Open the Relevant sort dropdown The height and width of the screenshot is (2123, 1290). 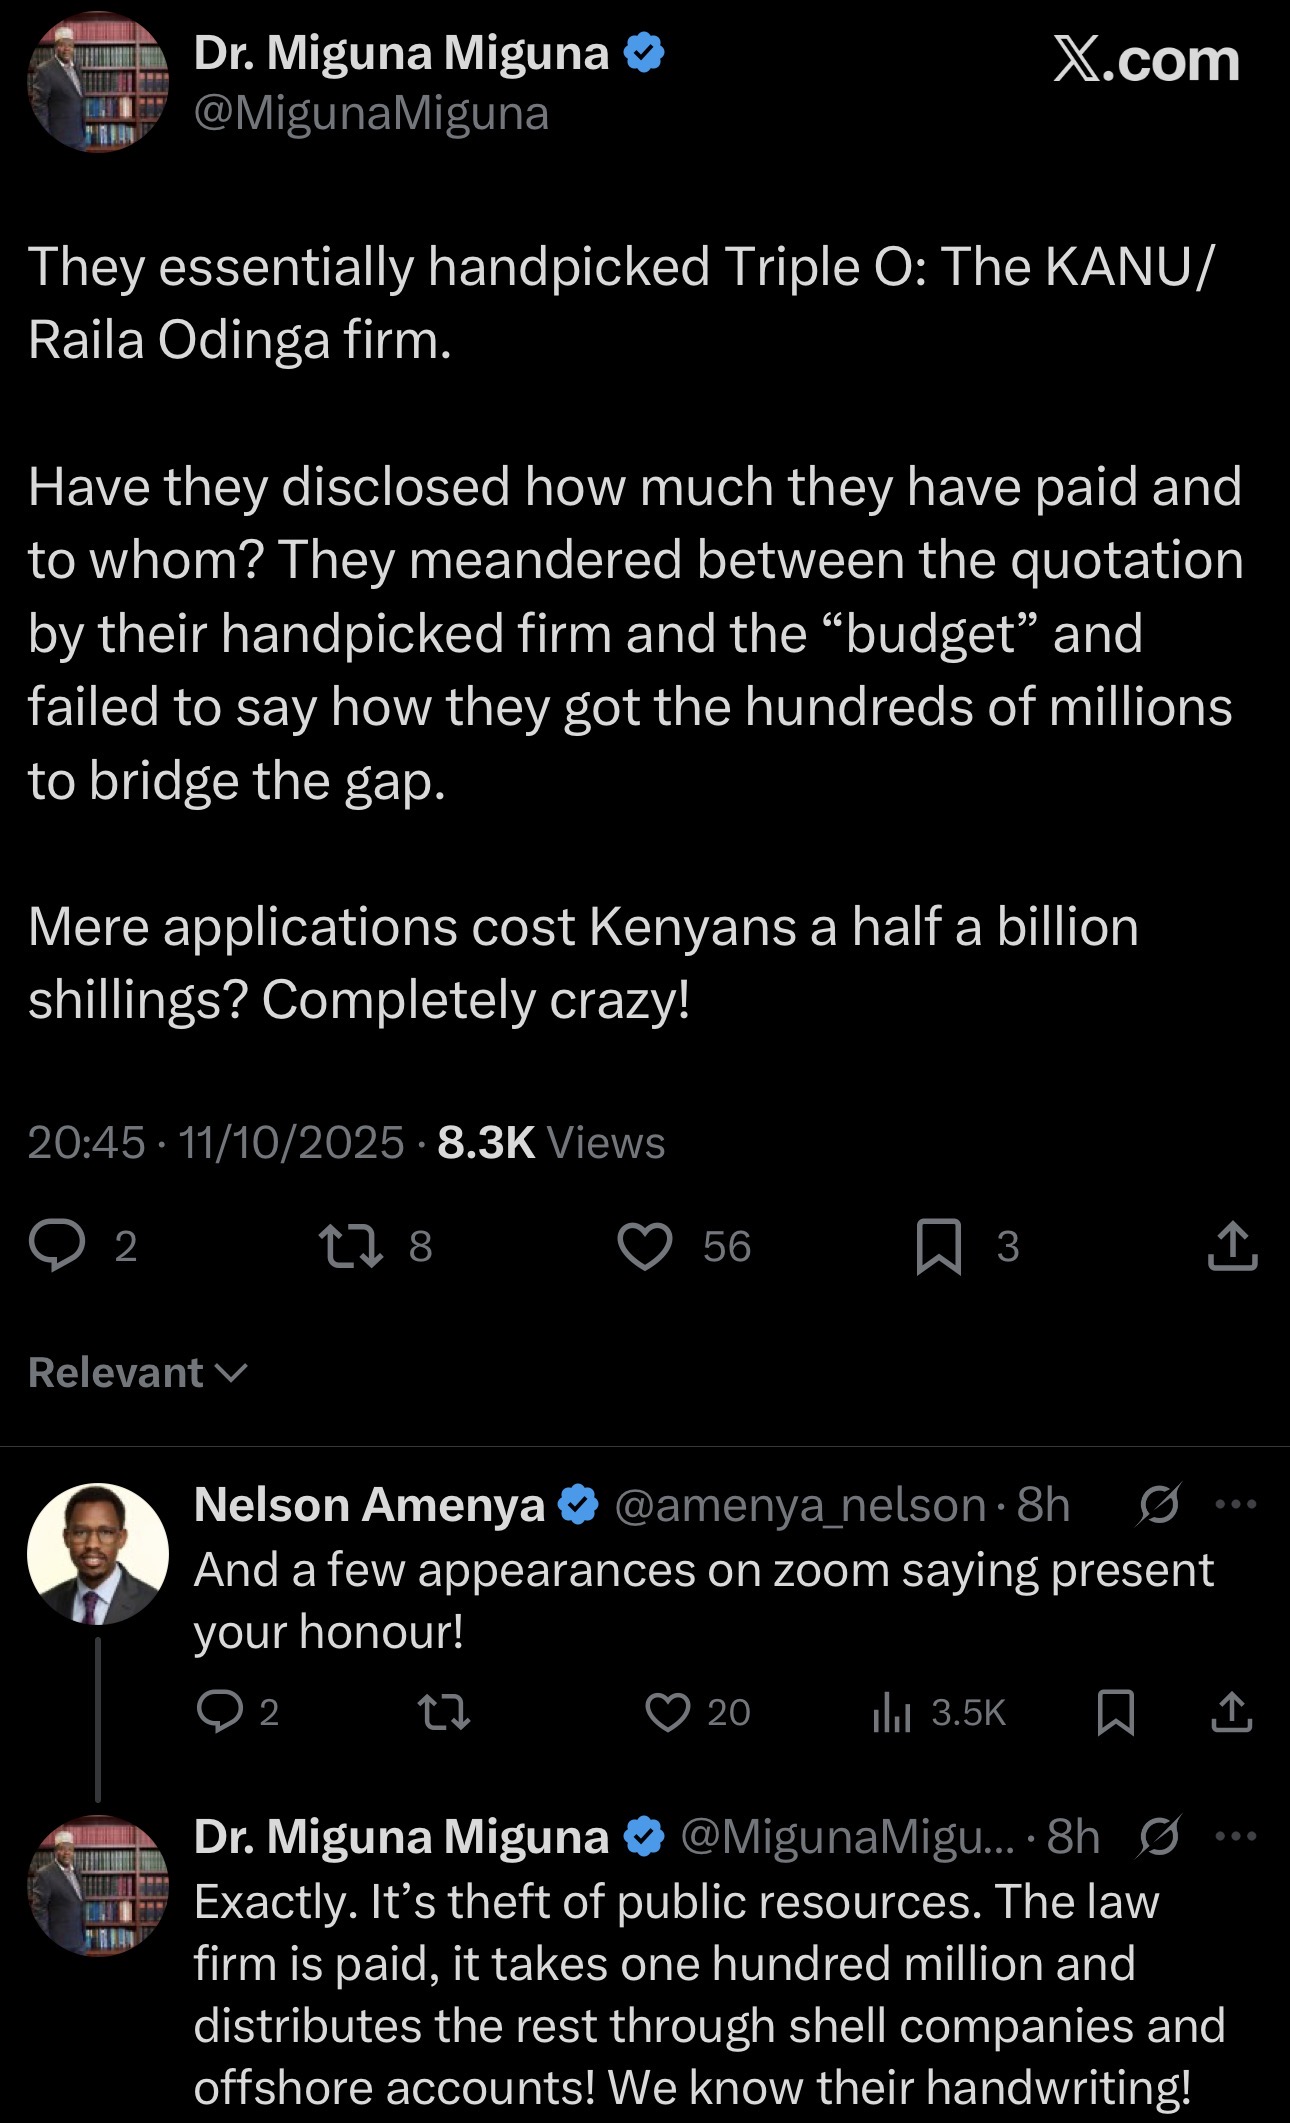coord(137,1373)
